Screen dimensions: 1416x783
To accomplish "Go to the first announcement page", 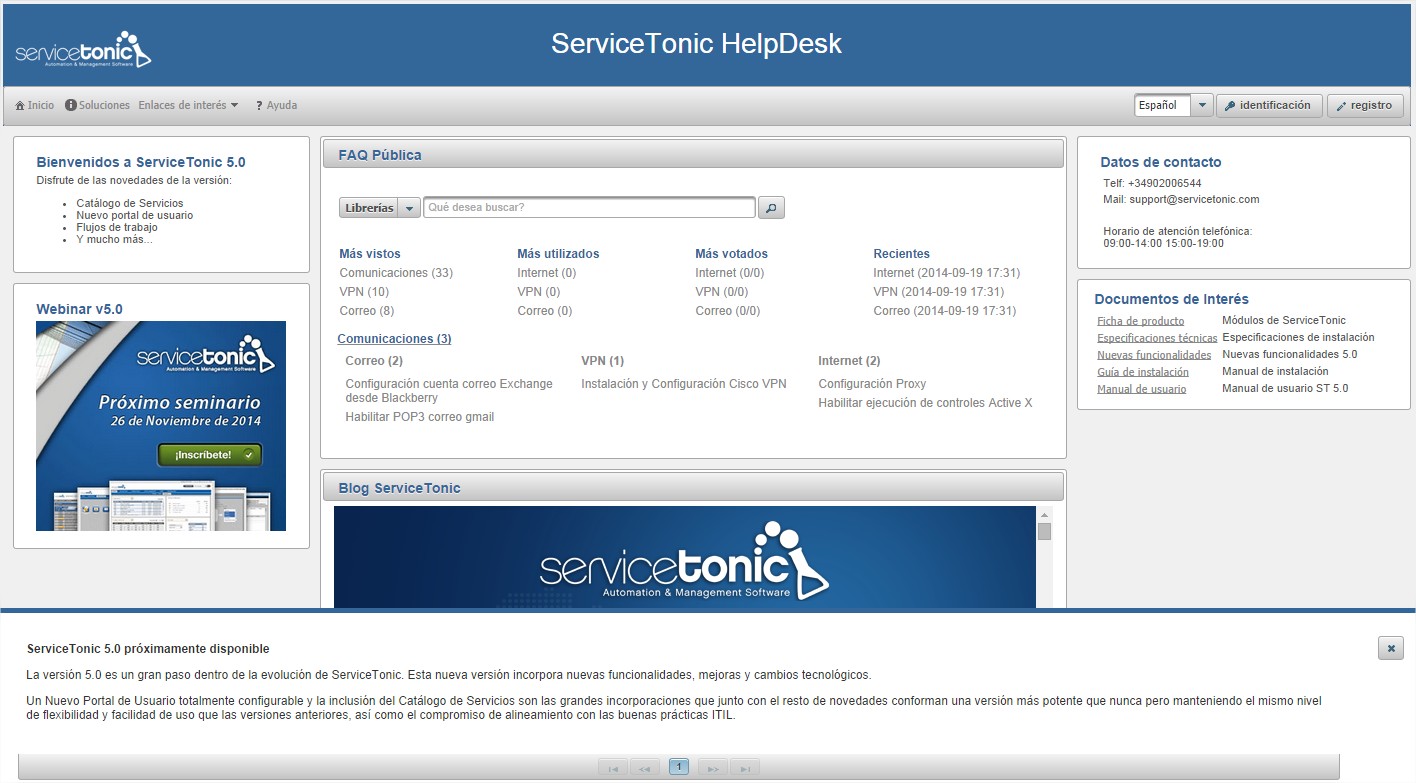I will 612,768.
